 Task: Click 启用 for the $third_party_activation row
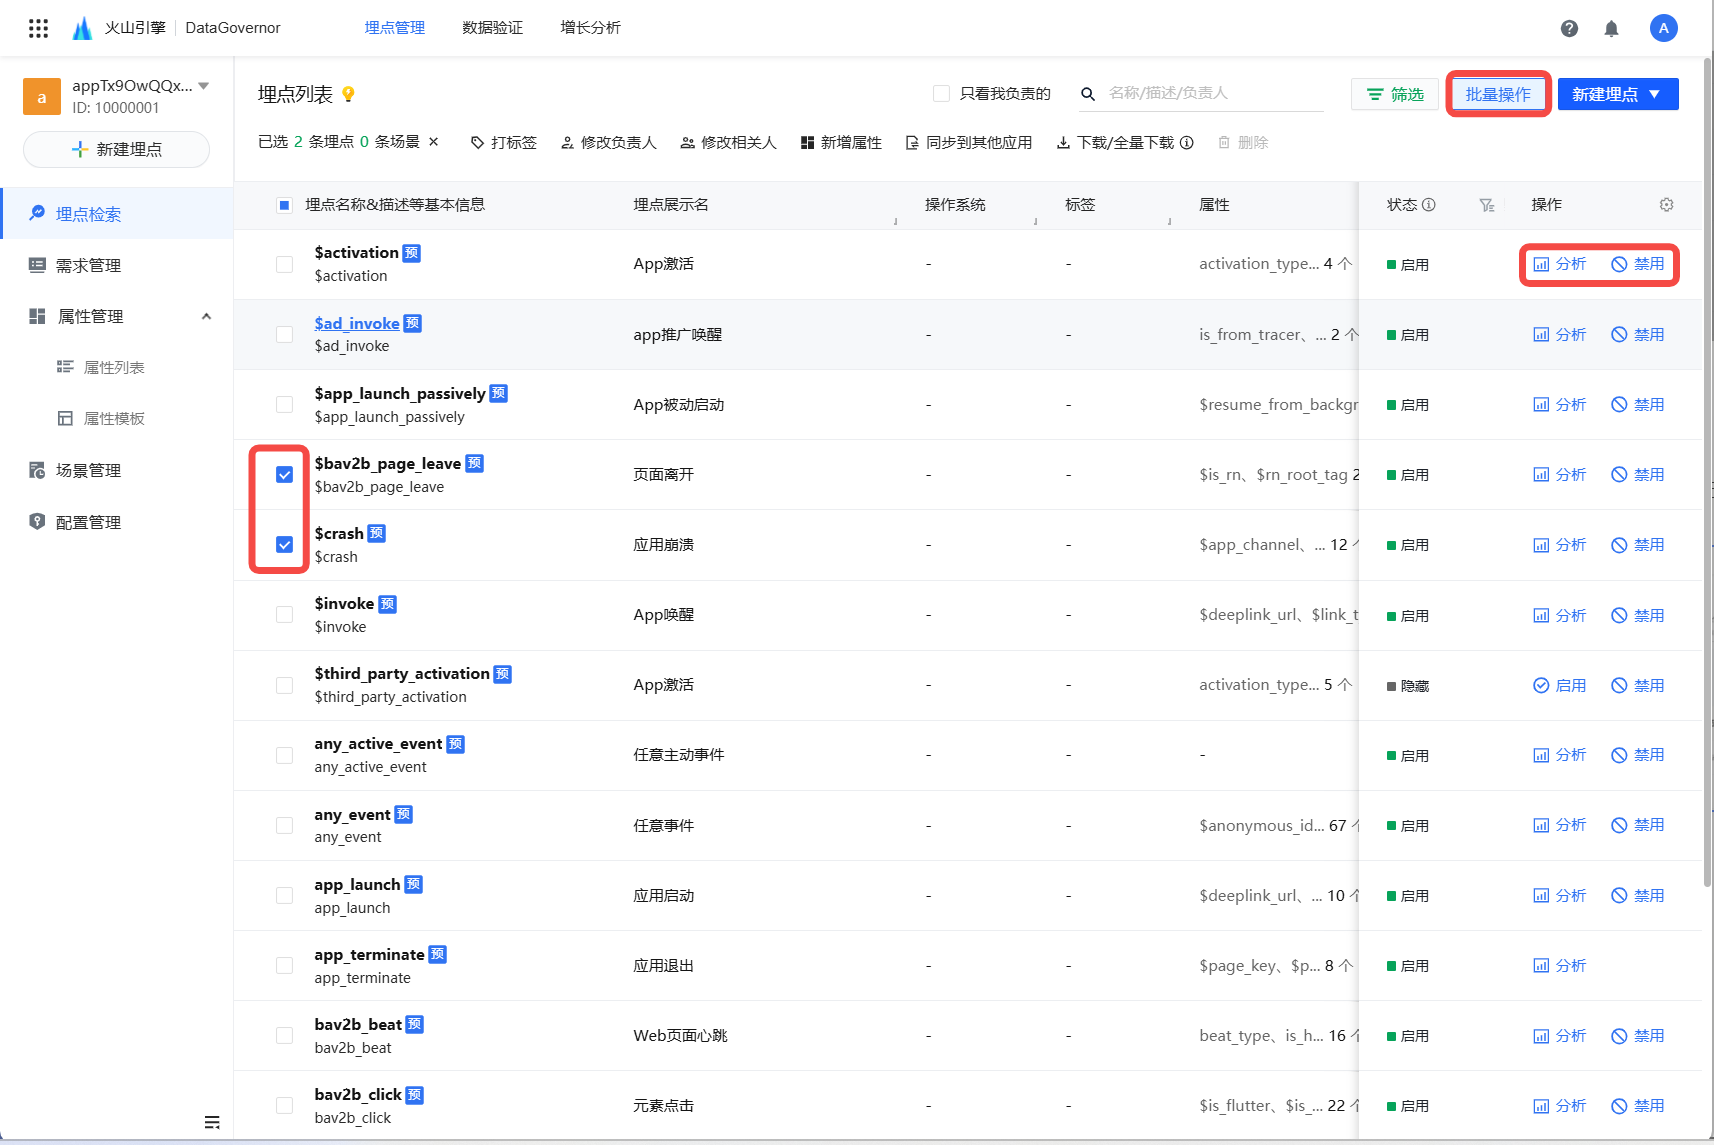point(1560,685)
